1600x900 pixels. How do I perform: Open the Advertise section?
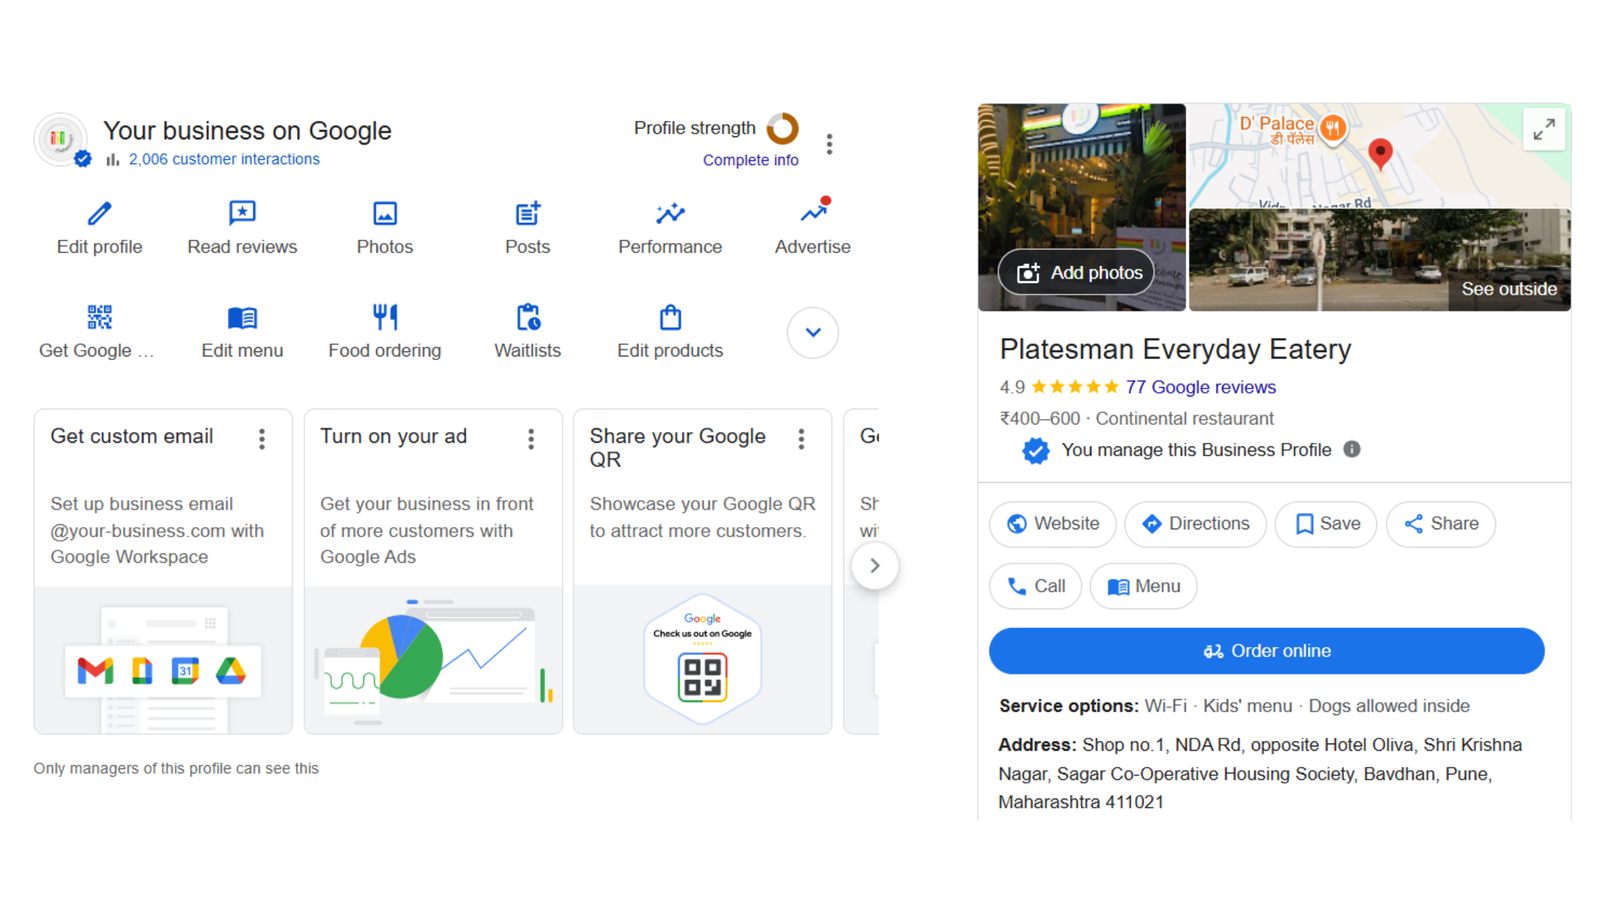(812, 213)
